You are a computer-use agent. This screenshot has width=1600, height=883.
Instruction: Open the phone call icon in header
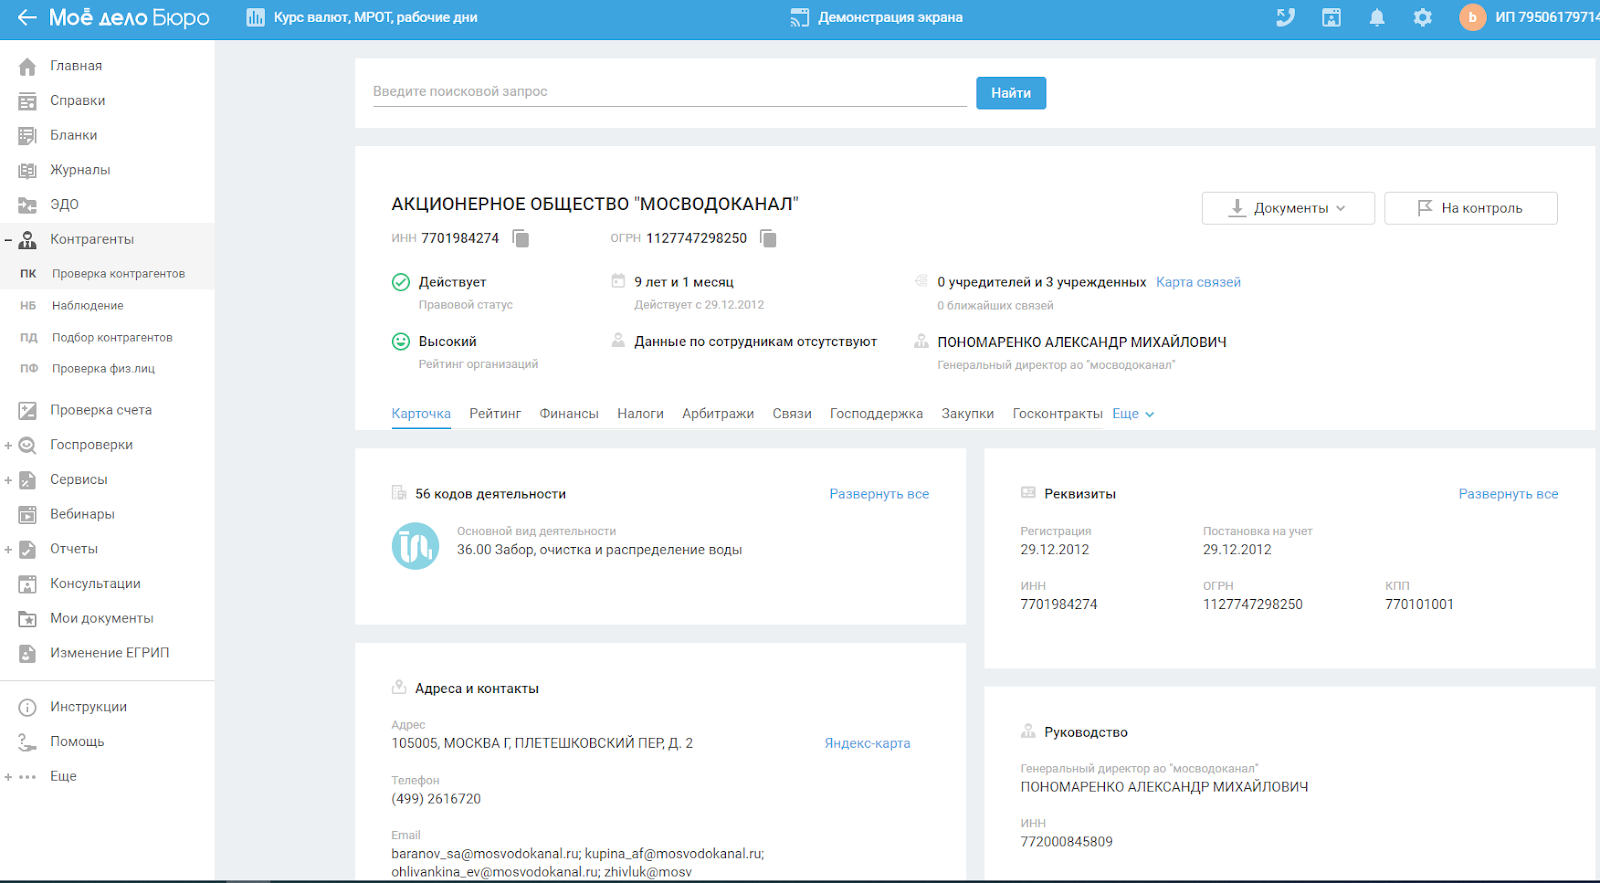tap(1286, 17)
